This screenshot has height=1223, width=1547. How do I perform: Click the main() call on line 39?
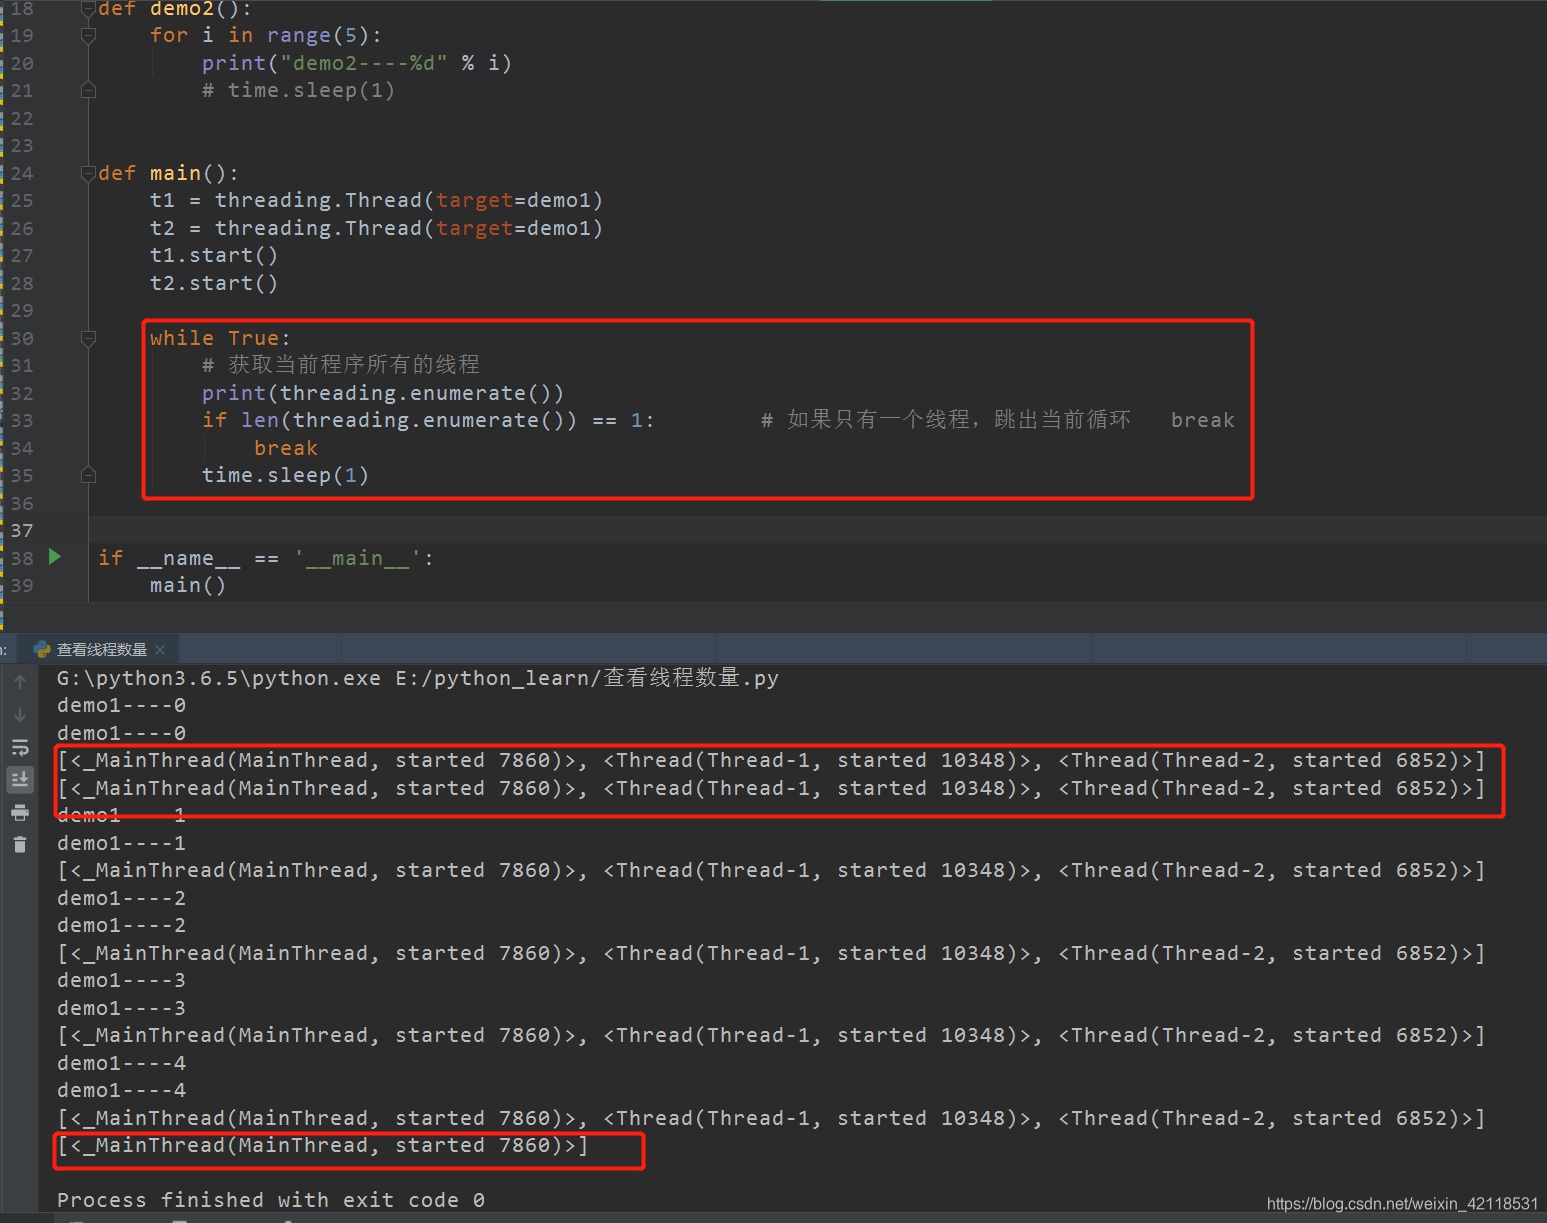pyautogui.click(x=188, y=586)
